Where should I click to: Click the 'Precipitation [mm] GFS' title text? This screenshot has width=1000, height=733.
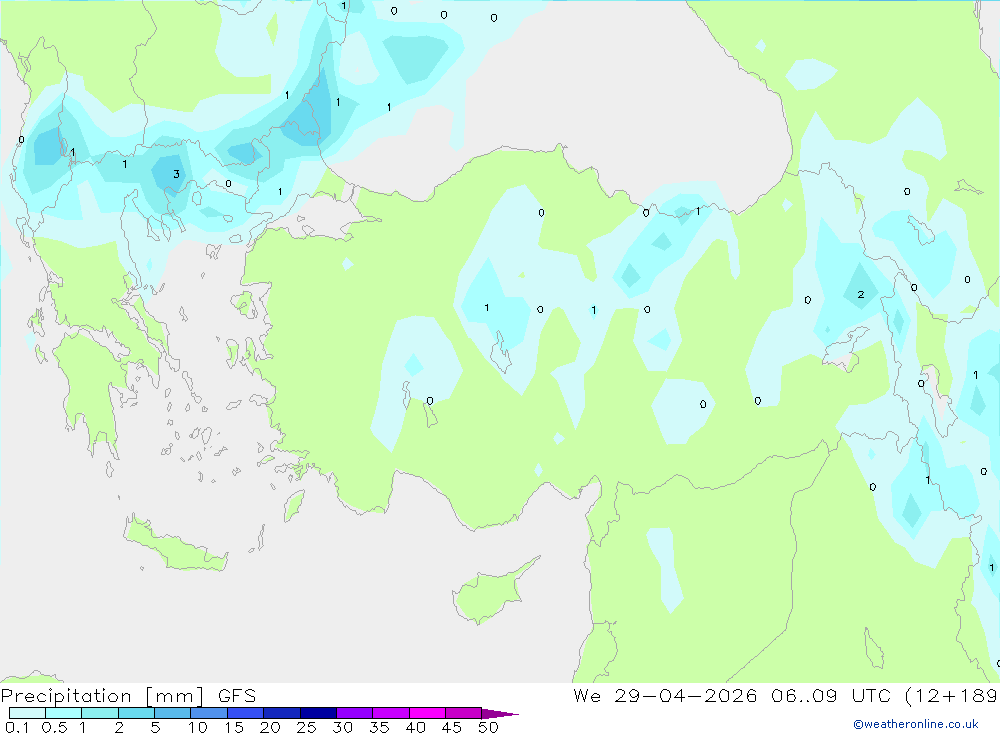pyautogui.click(x=128, y=696)
